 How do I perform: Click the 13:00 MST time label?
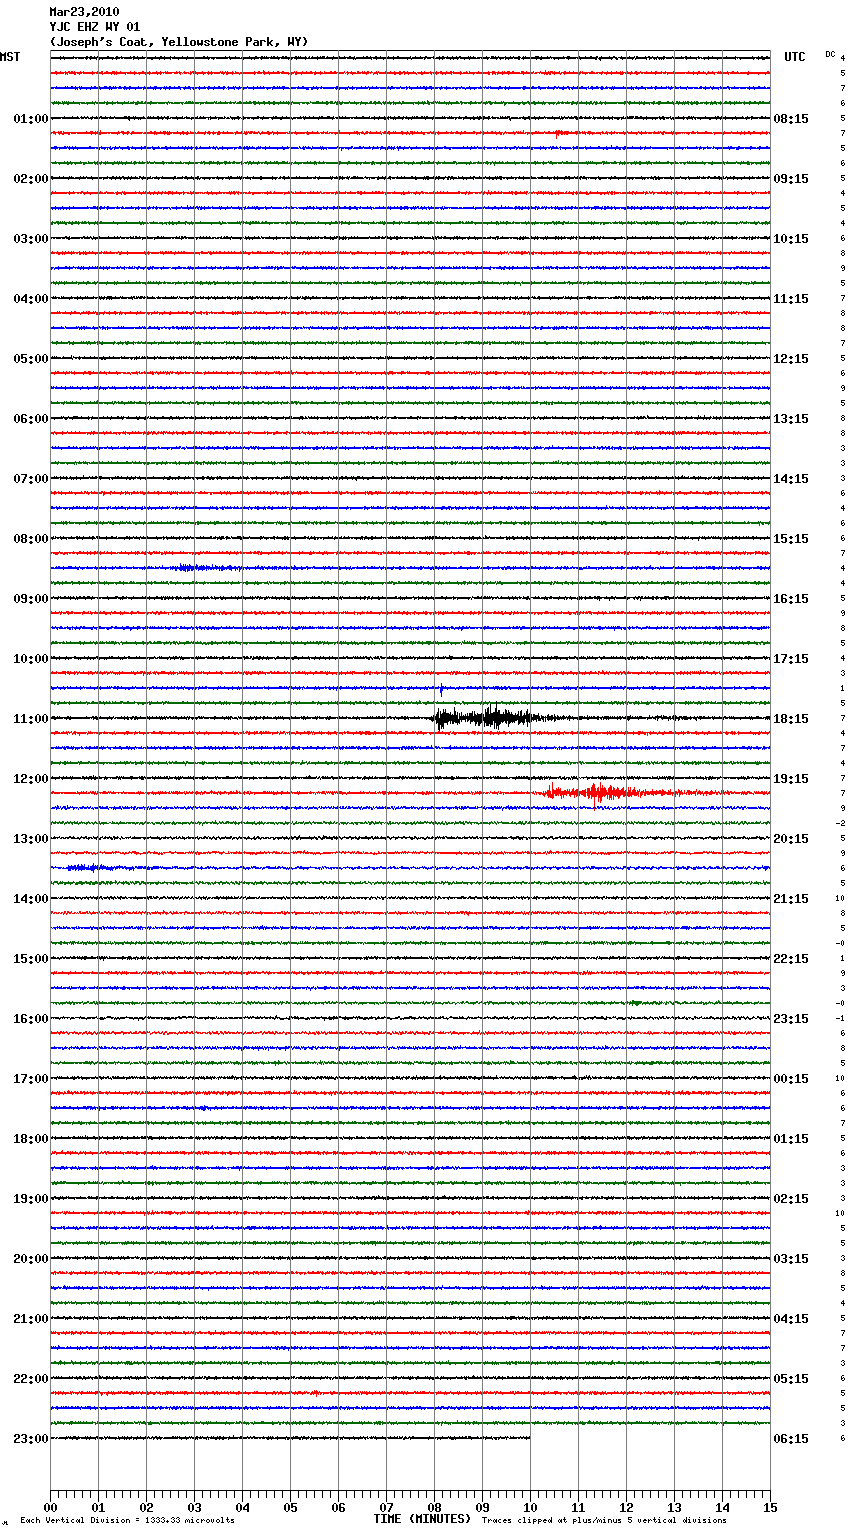31,839
